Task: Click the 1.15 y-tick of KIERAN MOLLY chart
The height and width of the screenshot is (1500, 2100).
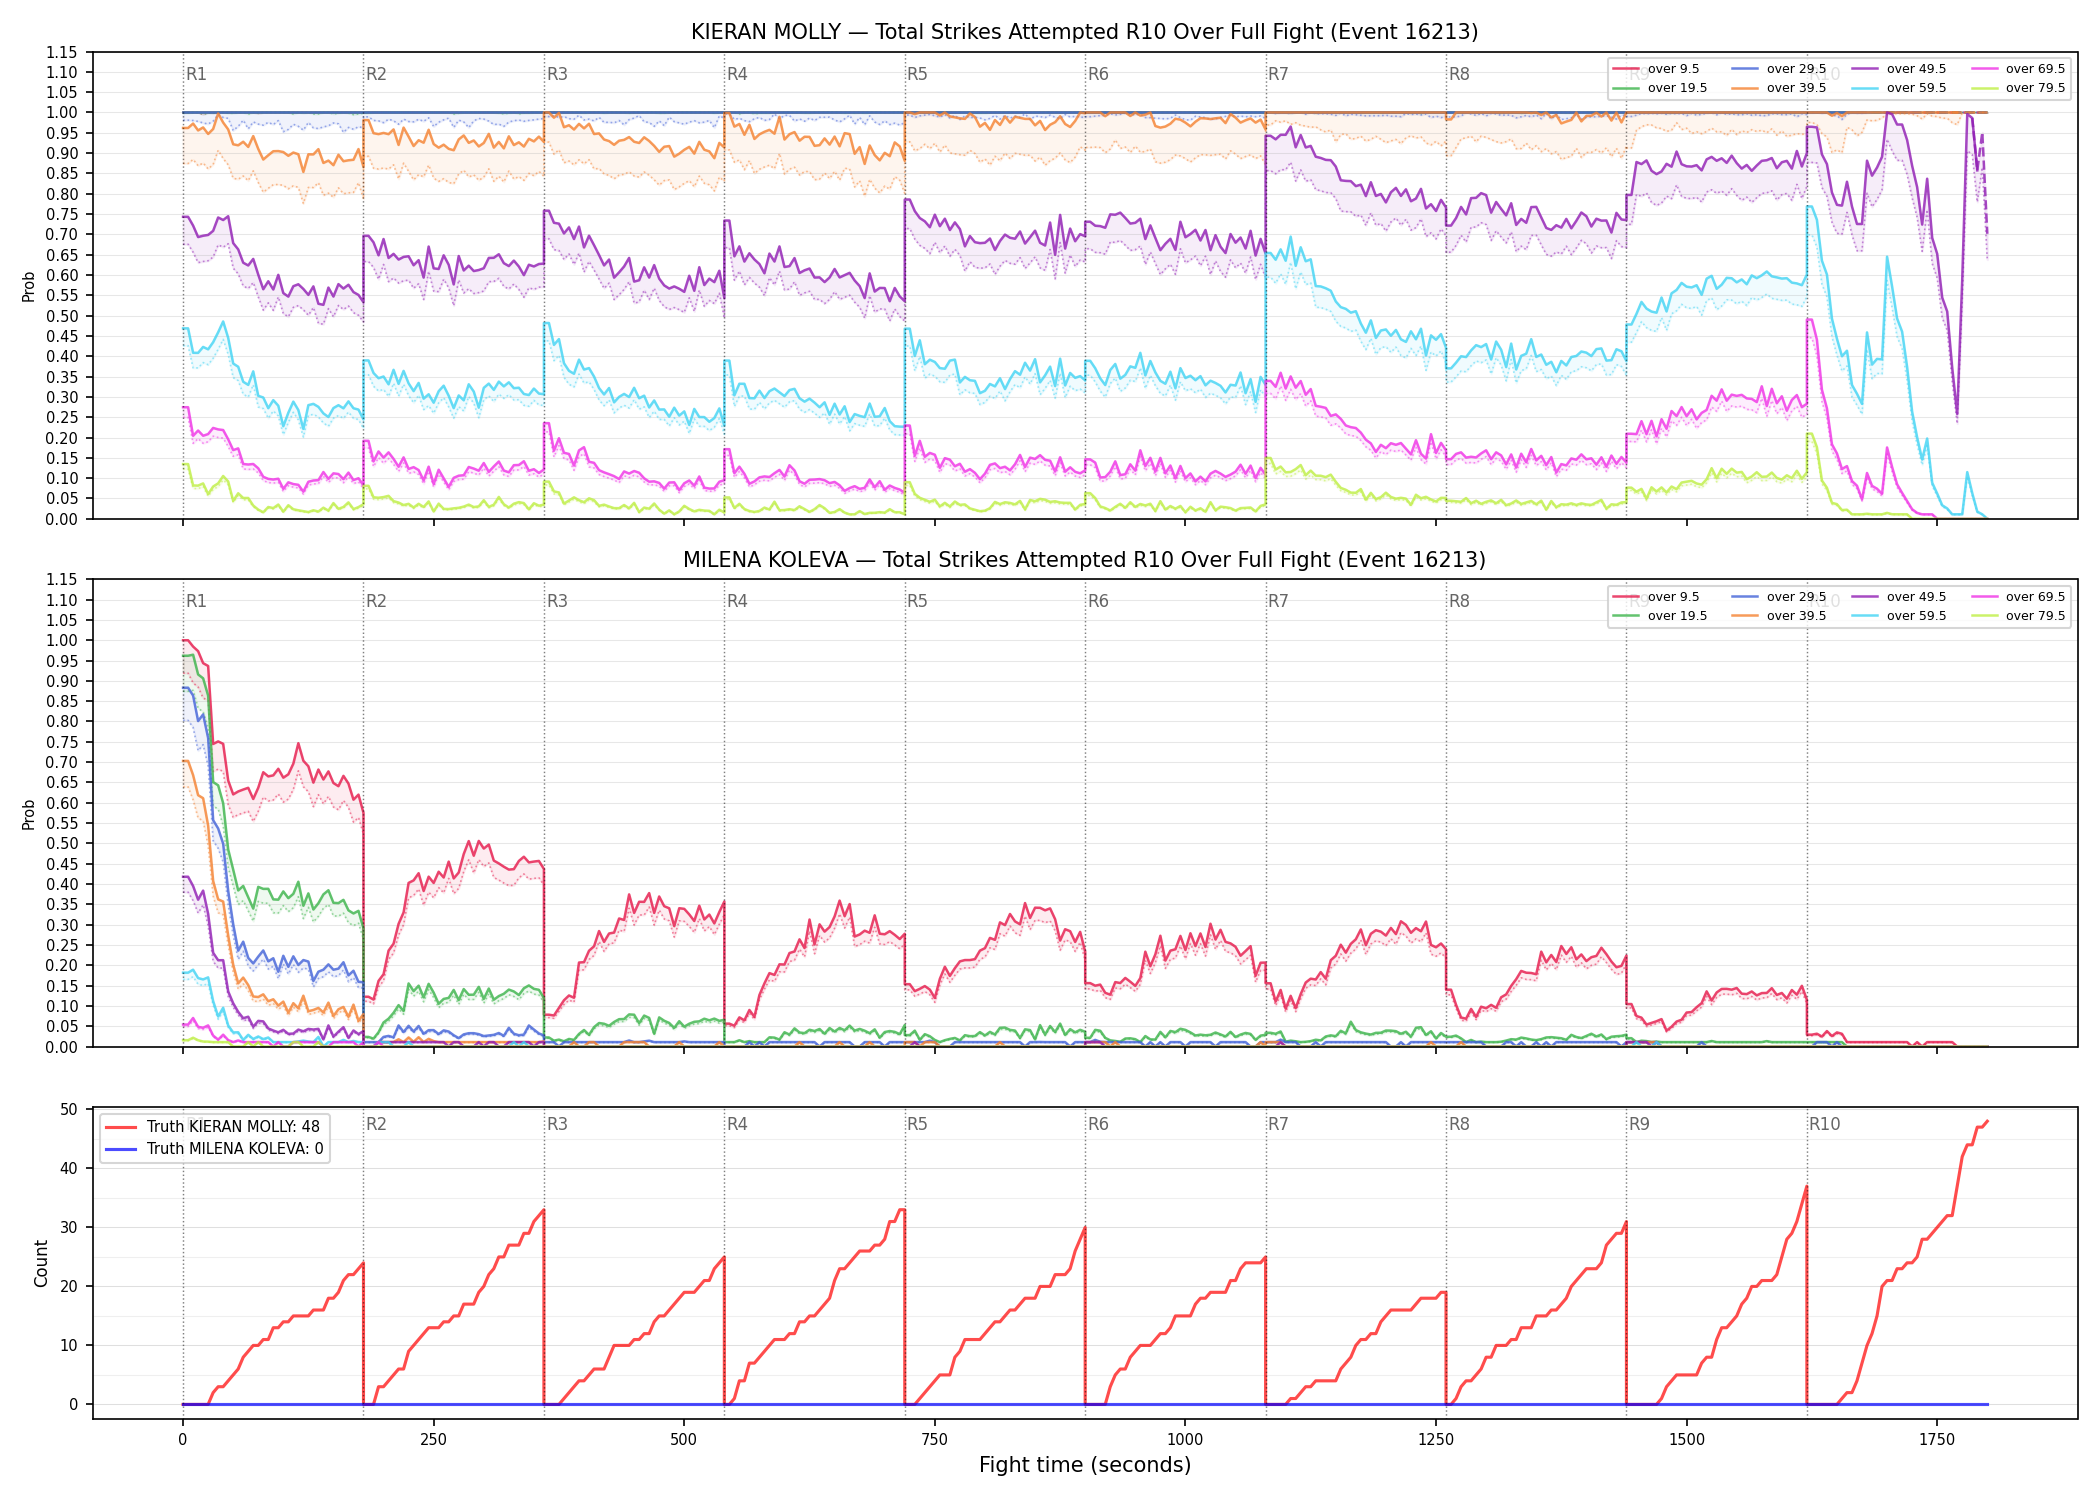Action: (x=62, y=52)
